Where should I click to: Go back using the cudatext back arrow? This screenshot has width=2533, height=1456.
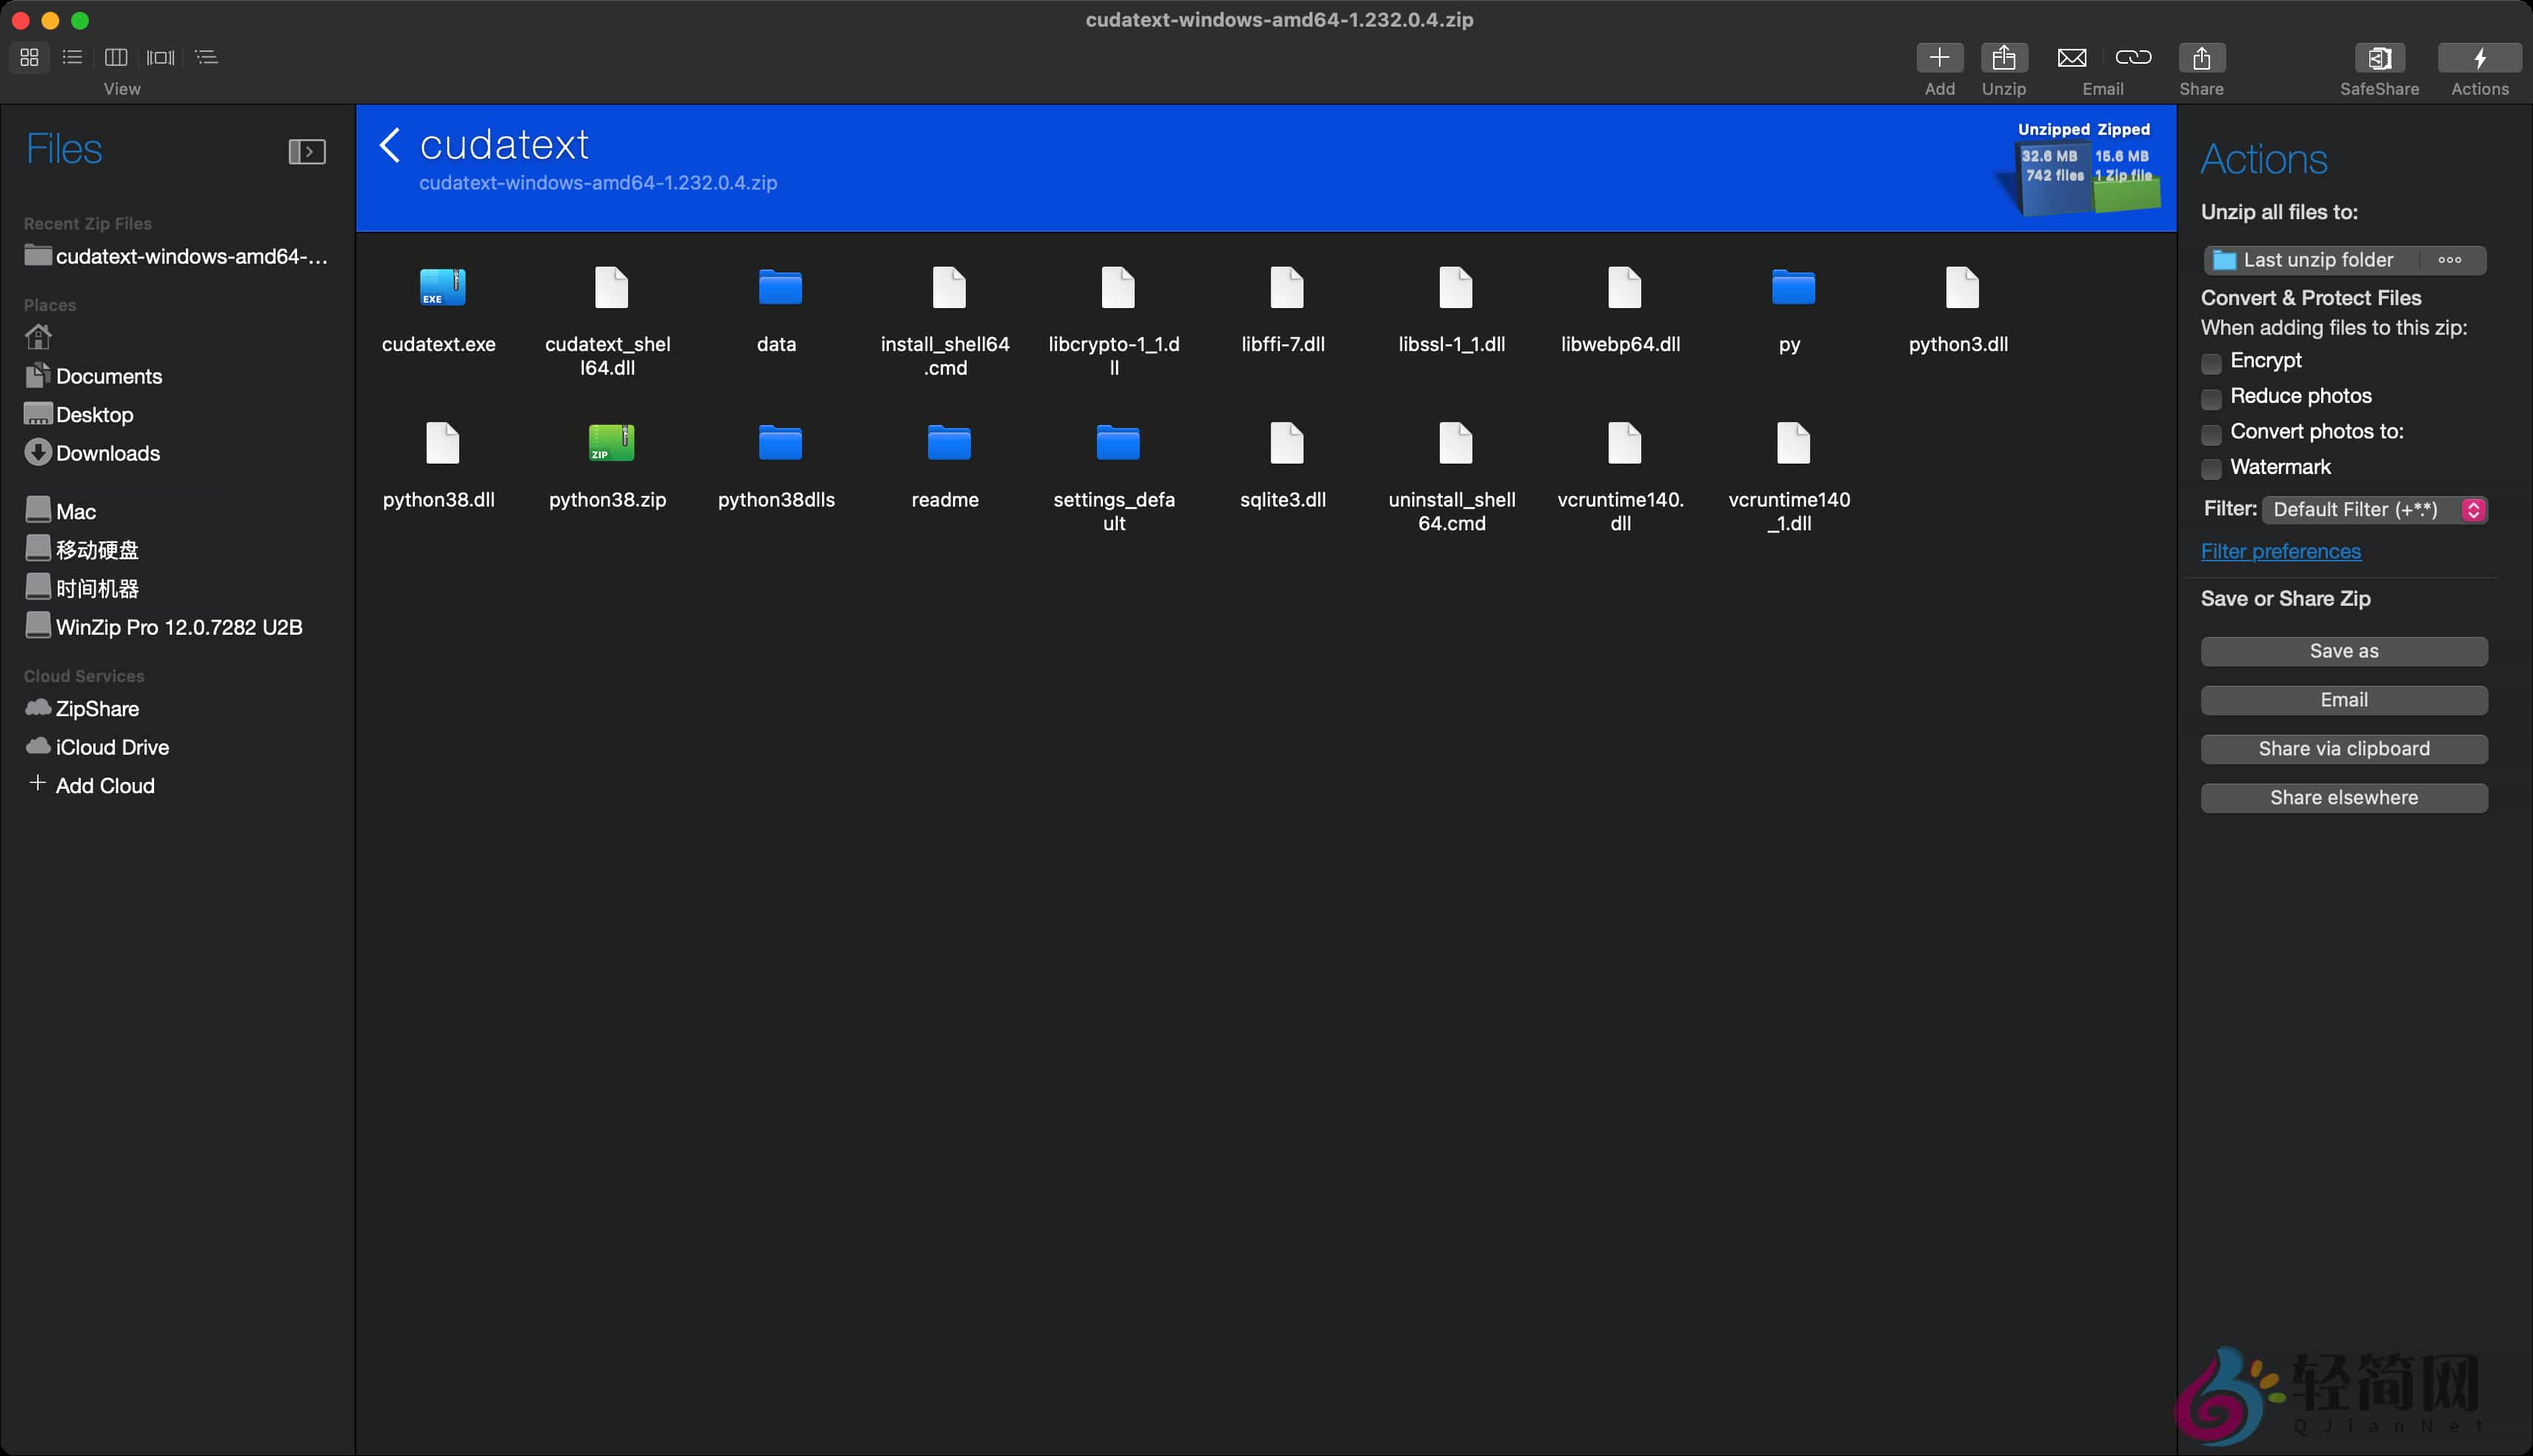[x=389, y=146]
